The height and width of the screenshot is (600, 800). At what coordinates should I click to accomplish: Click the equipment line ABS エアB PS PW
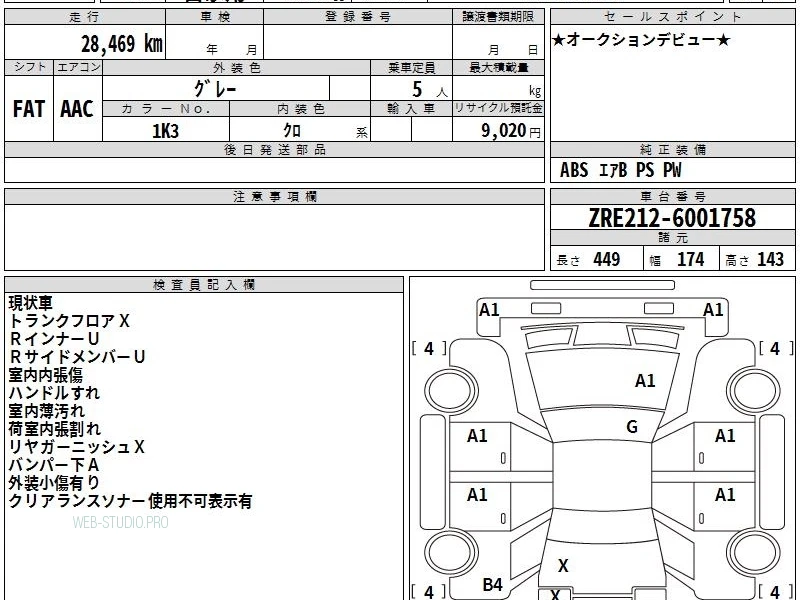(x=620, y=170)
